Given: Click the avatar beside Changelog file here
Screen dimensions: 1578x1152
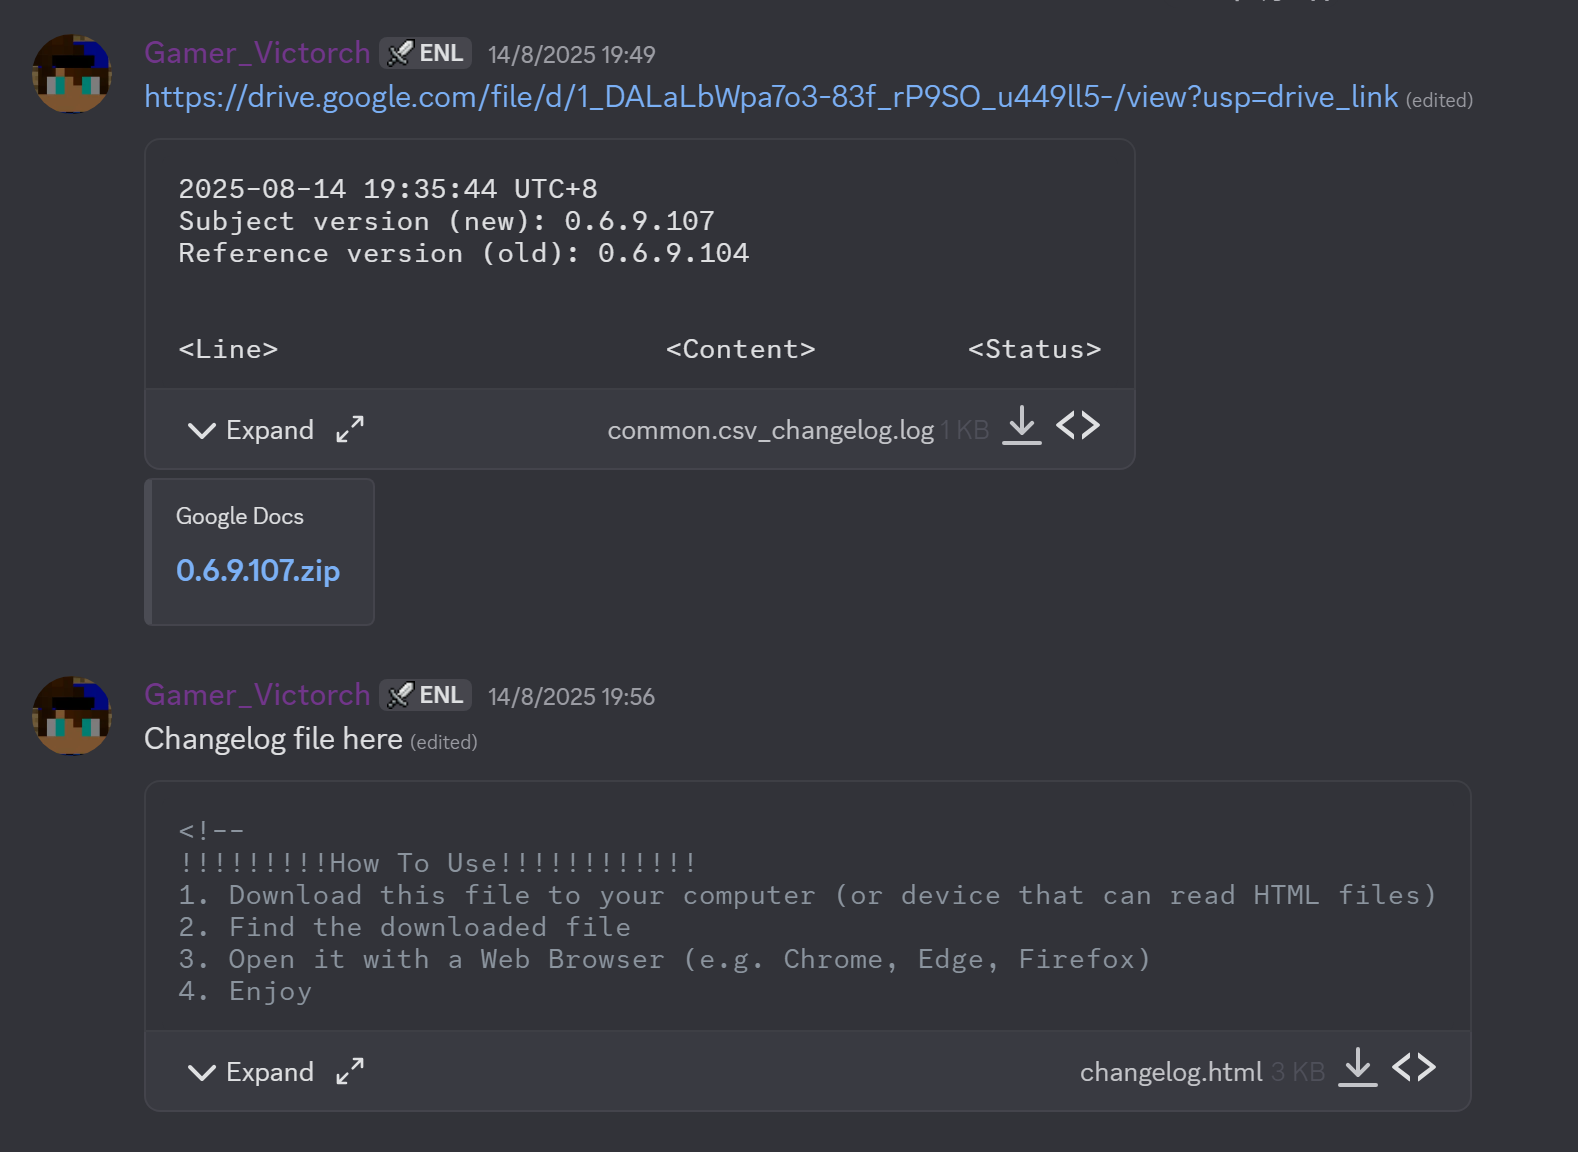Looking at the screenshot, I should pos(72,716).
